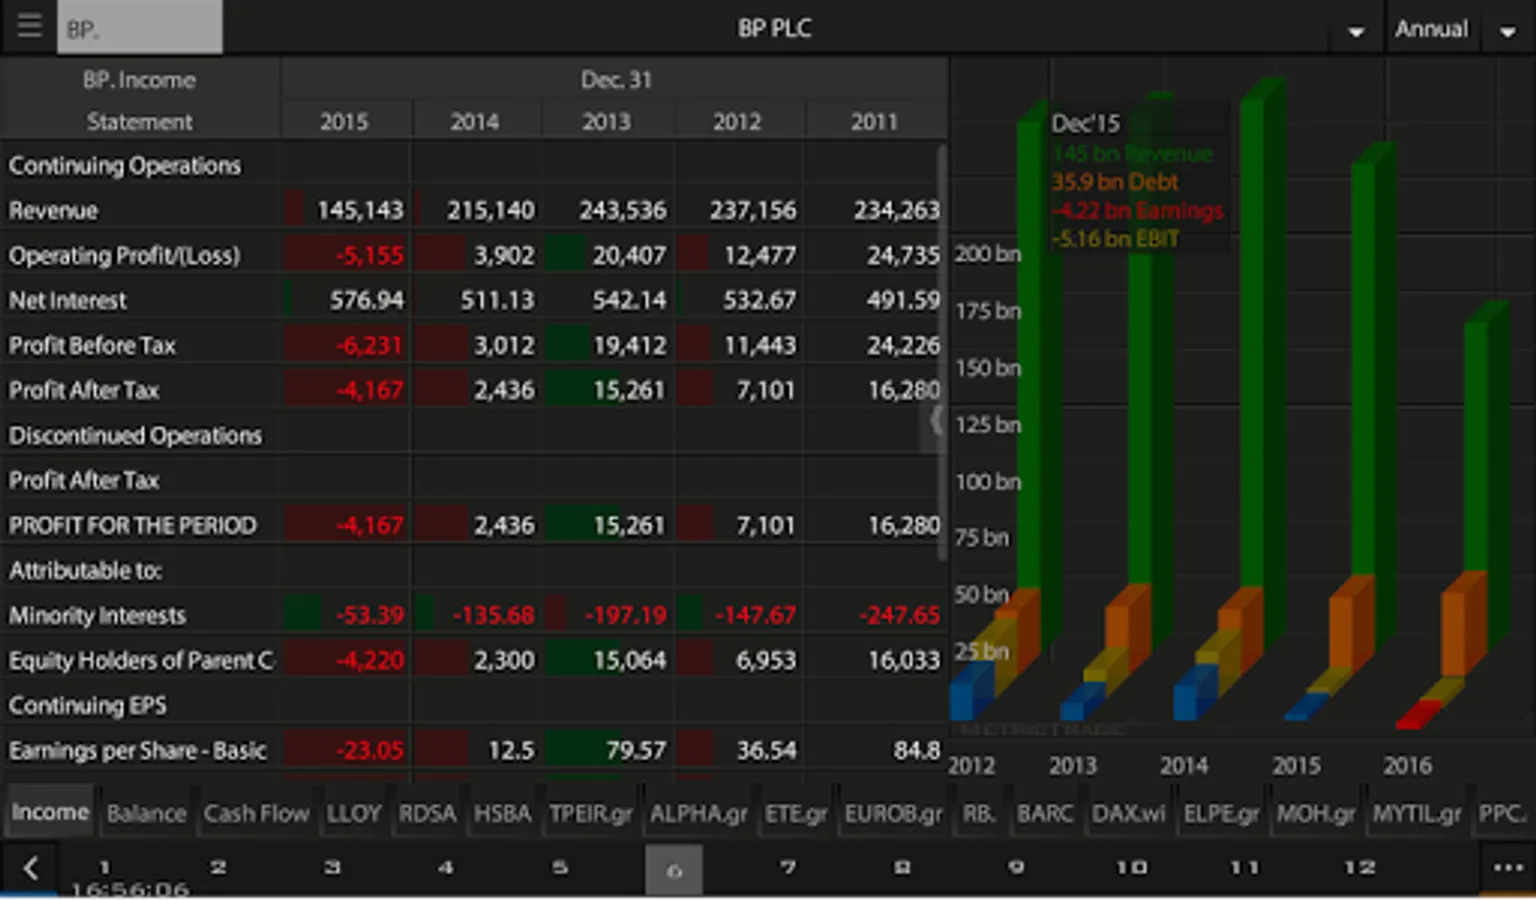Viewport: 1536px width, 900px height.
Task: Select the 2014 column header
Action: [474, 121]
